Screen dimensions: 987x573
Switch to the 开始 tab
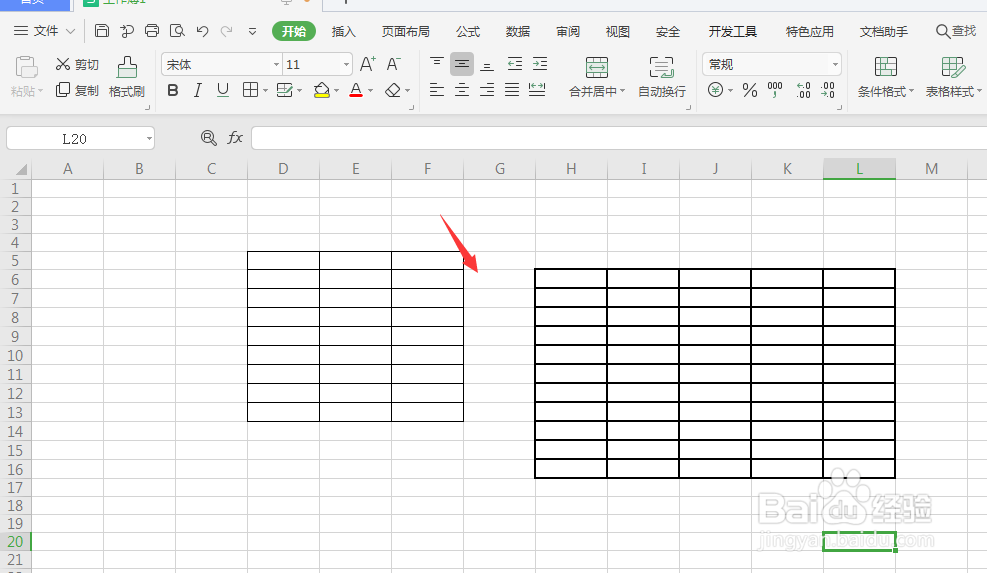click(294, 31)
